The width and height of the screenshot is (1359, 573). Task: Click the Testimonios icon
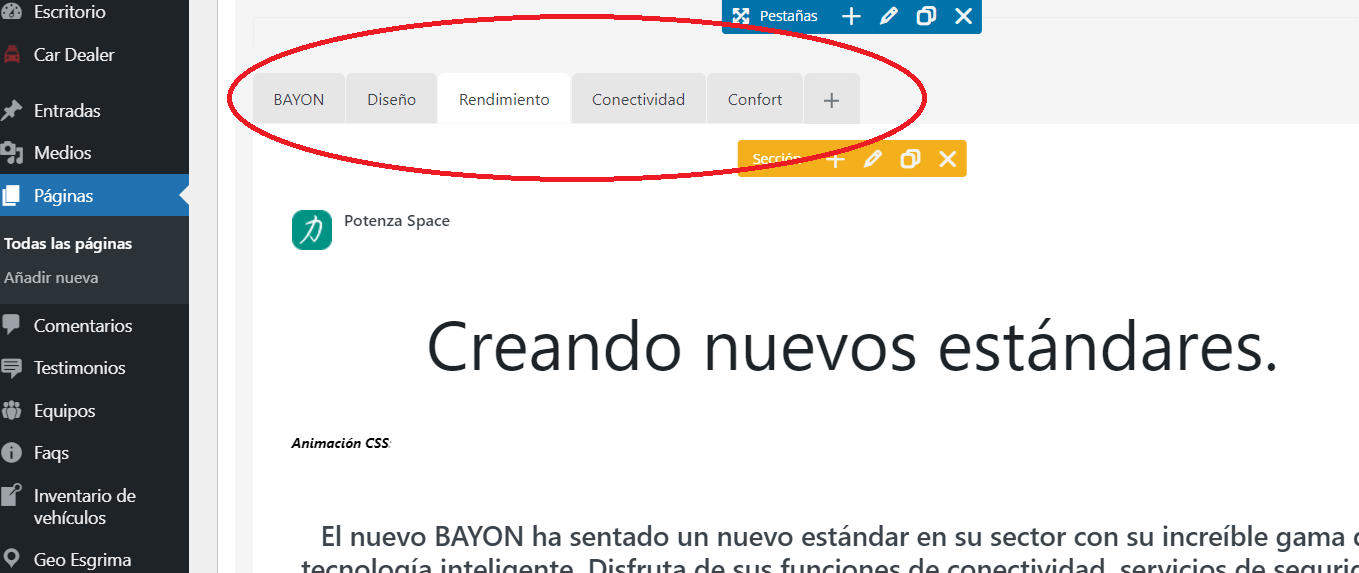[x=12, y=368]
